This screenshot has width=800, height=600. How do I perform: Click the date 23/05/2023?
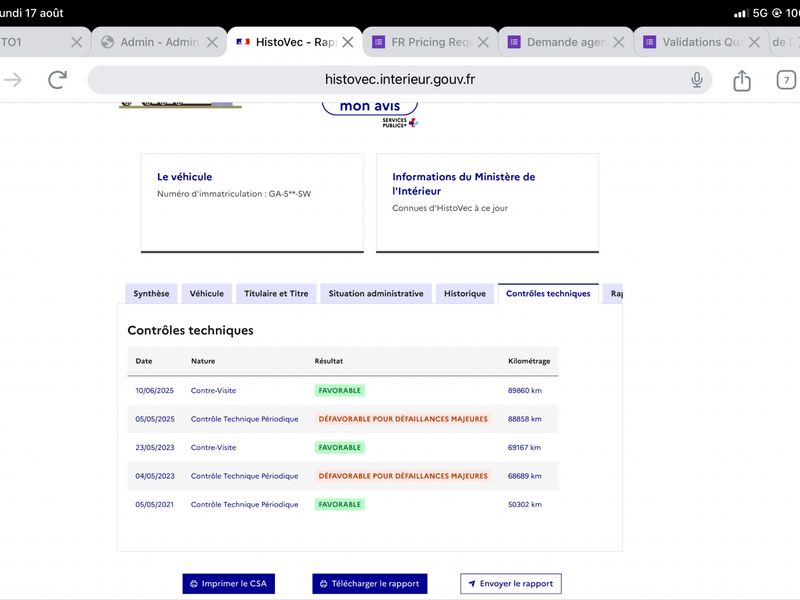coord(155,447)
